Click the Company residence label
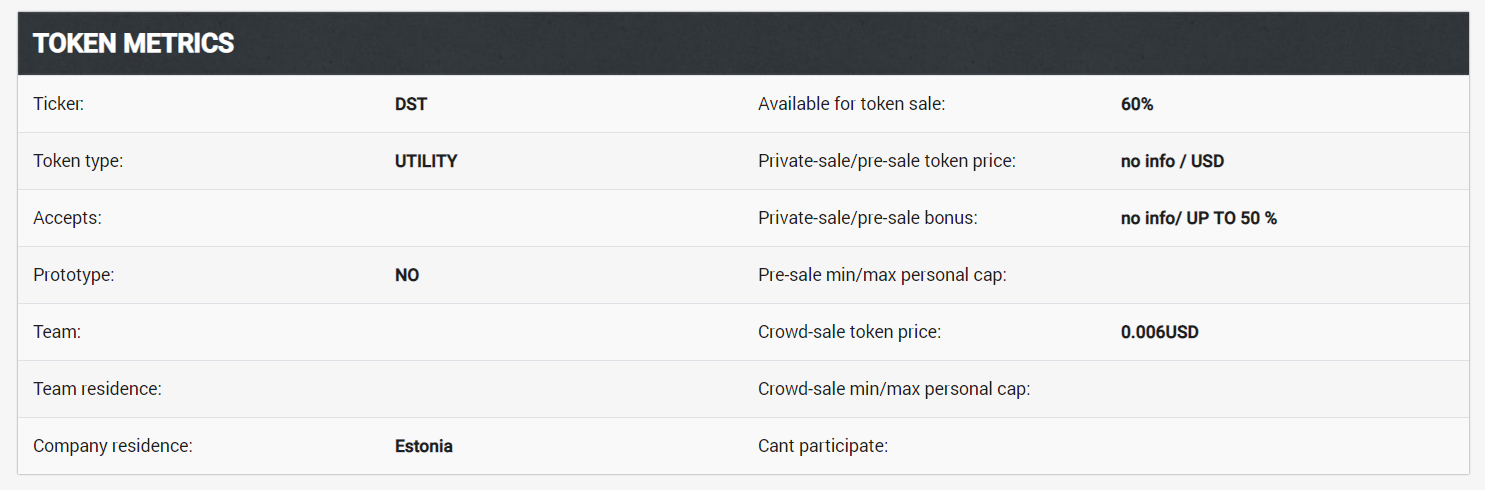Viewport: 1485px width, 490px height. point(113,446)
